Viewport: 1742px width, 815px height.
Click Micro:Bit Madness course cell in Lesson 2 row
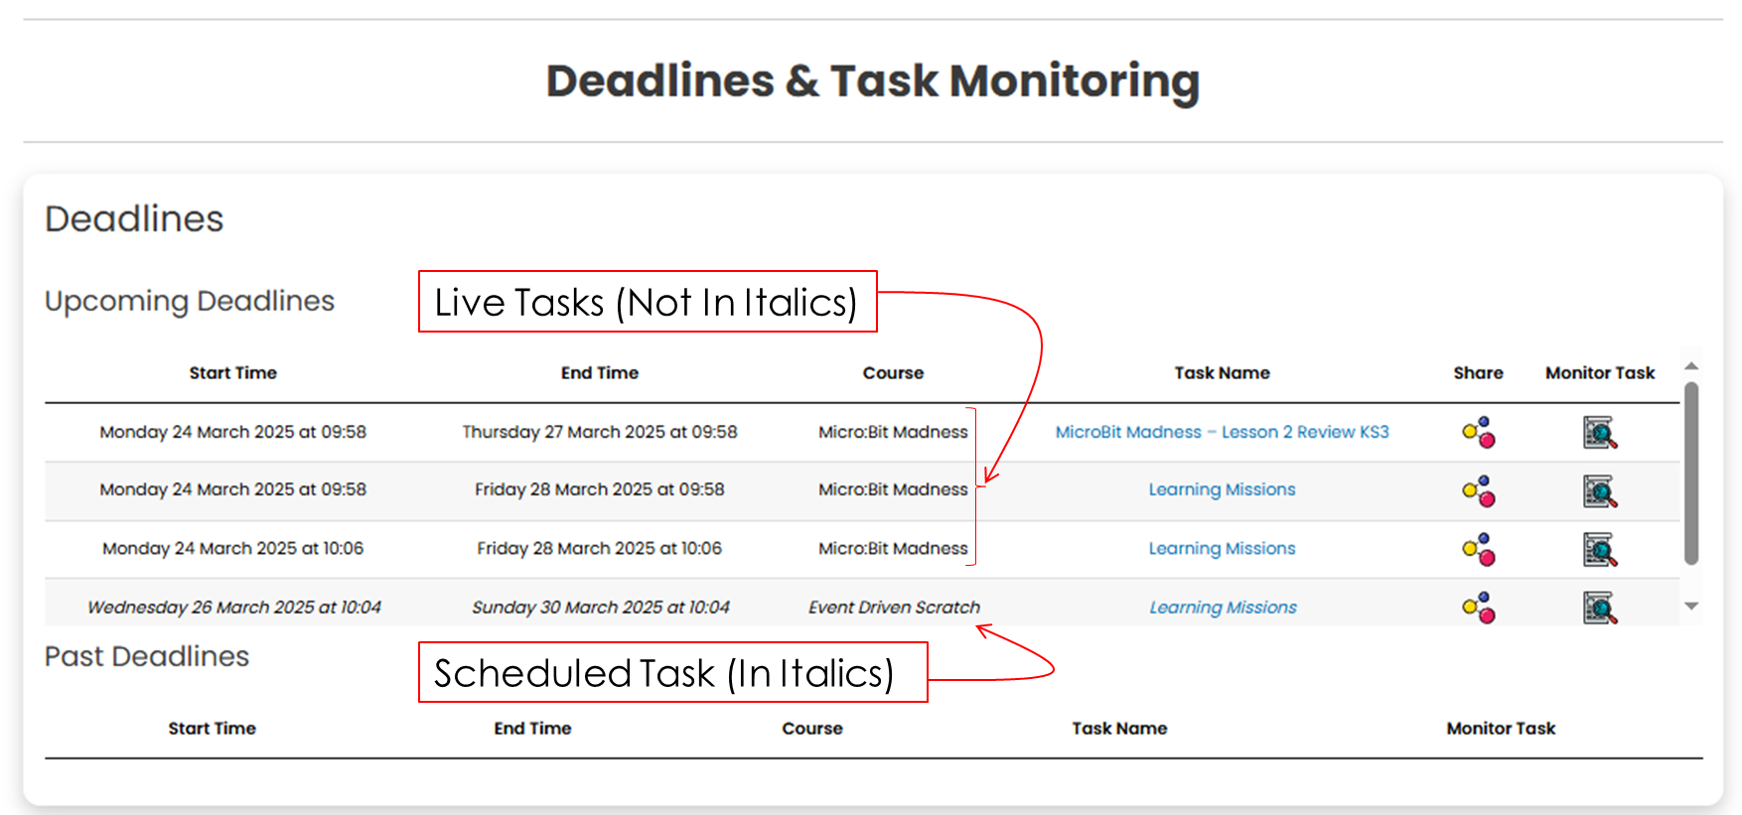pyautogui.click(x=893, y=432)
